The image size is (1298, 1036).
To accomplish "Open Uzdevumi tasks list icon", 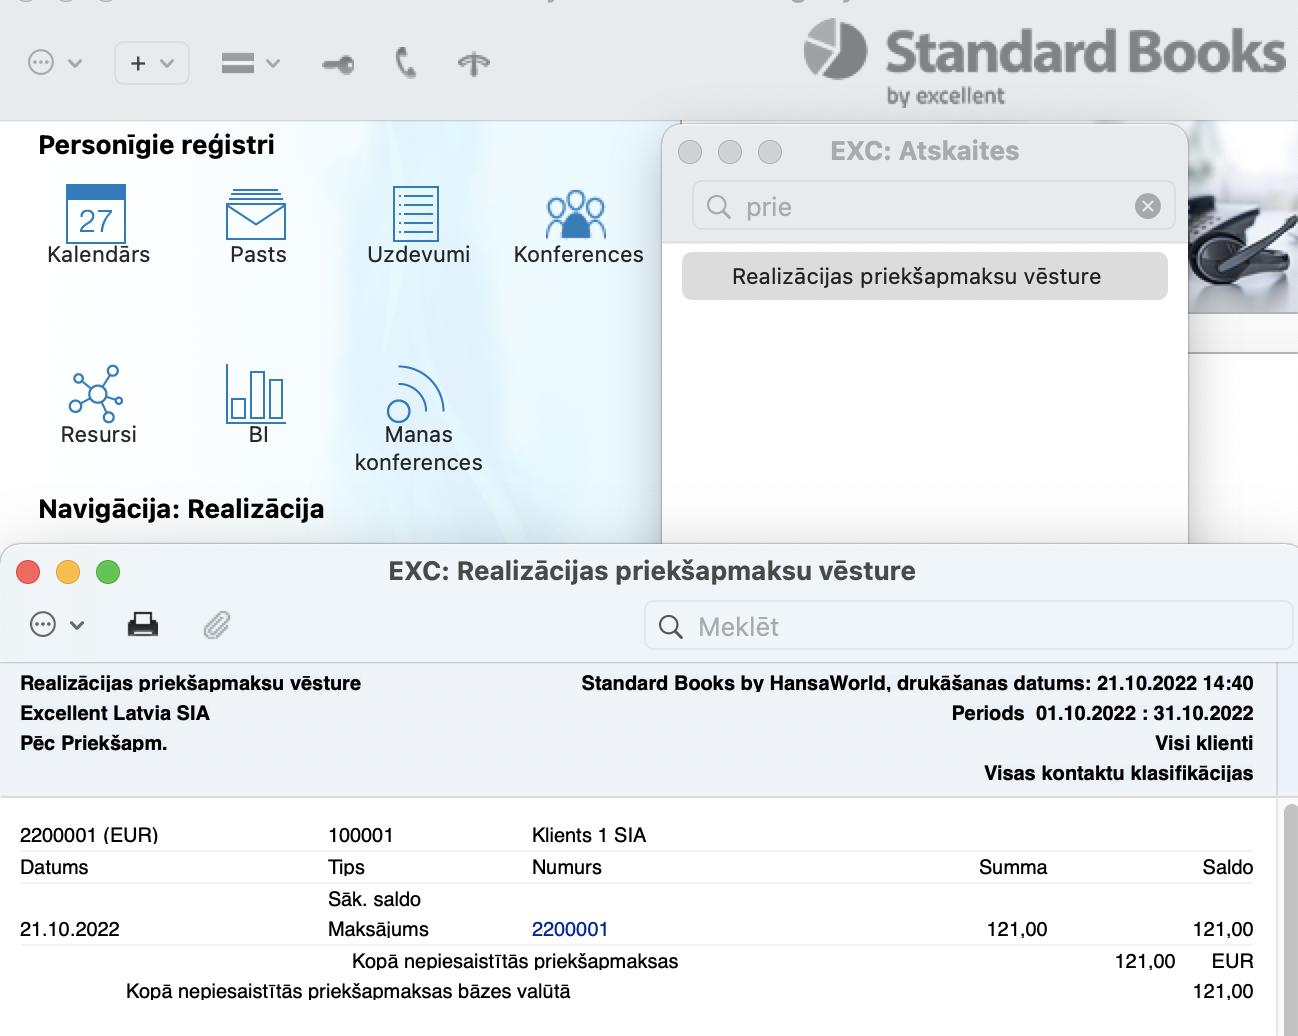I will (x=416, y=214).
